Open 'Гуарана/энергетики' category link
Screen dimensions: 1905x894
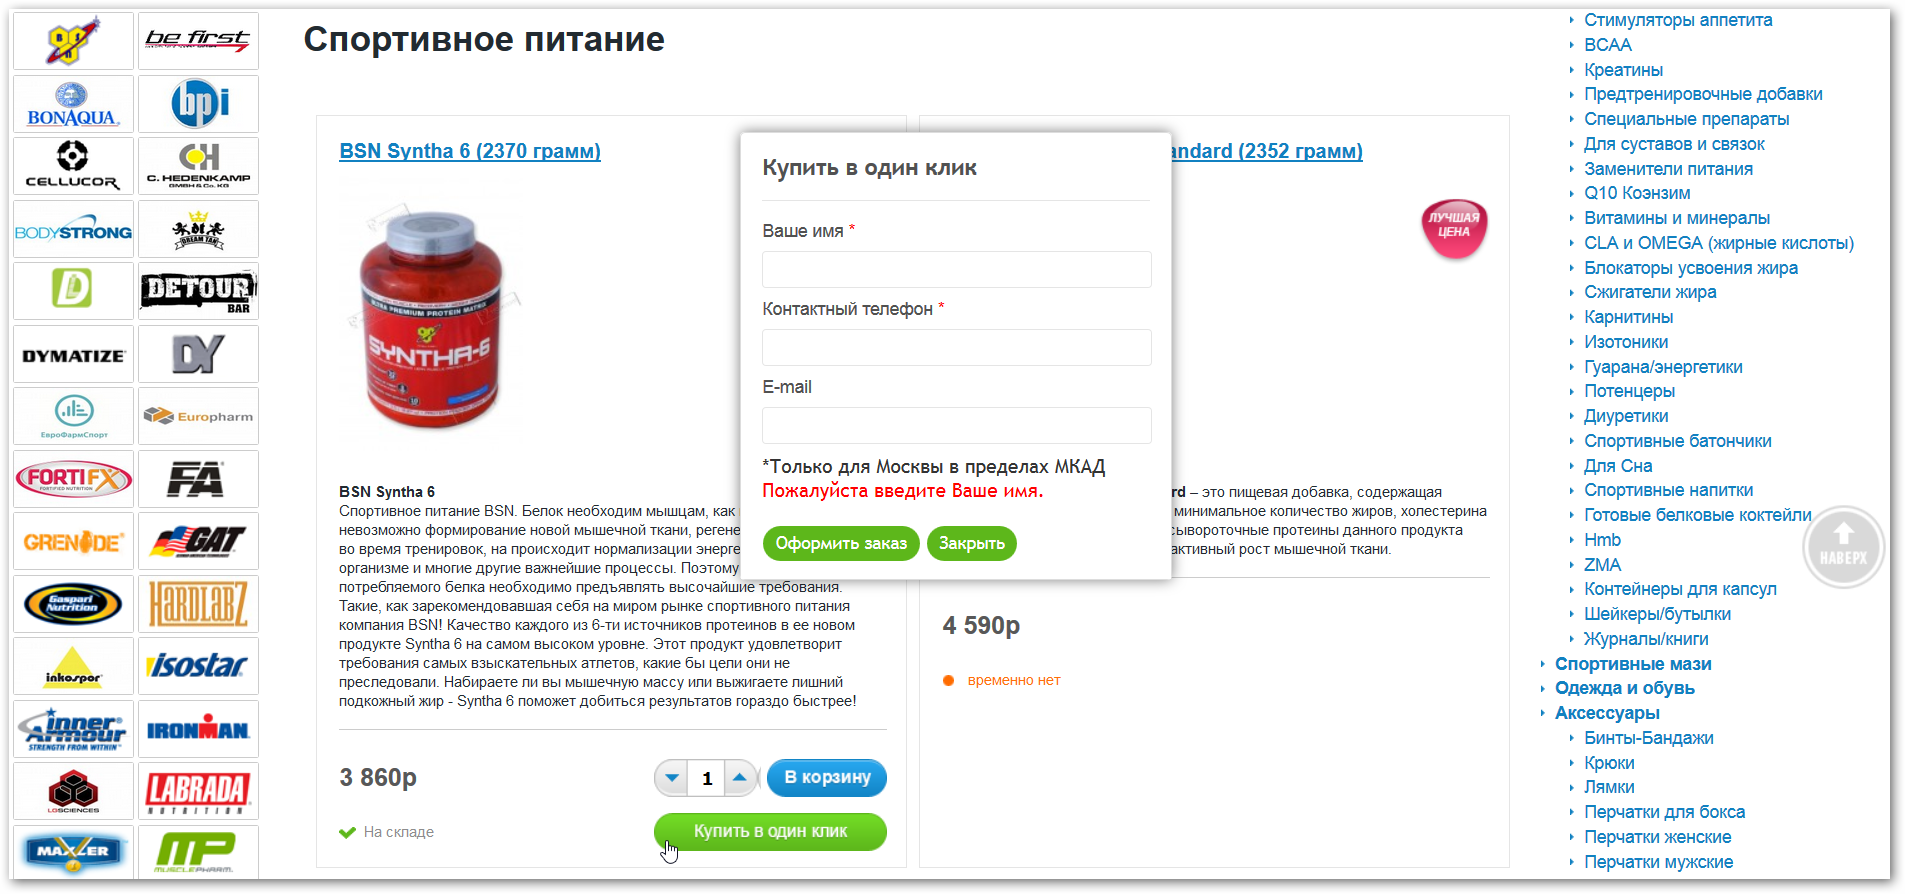coord(1664,367)
